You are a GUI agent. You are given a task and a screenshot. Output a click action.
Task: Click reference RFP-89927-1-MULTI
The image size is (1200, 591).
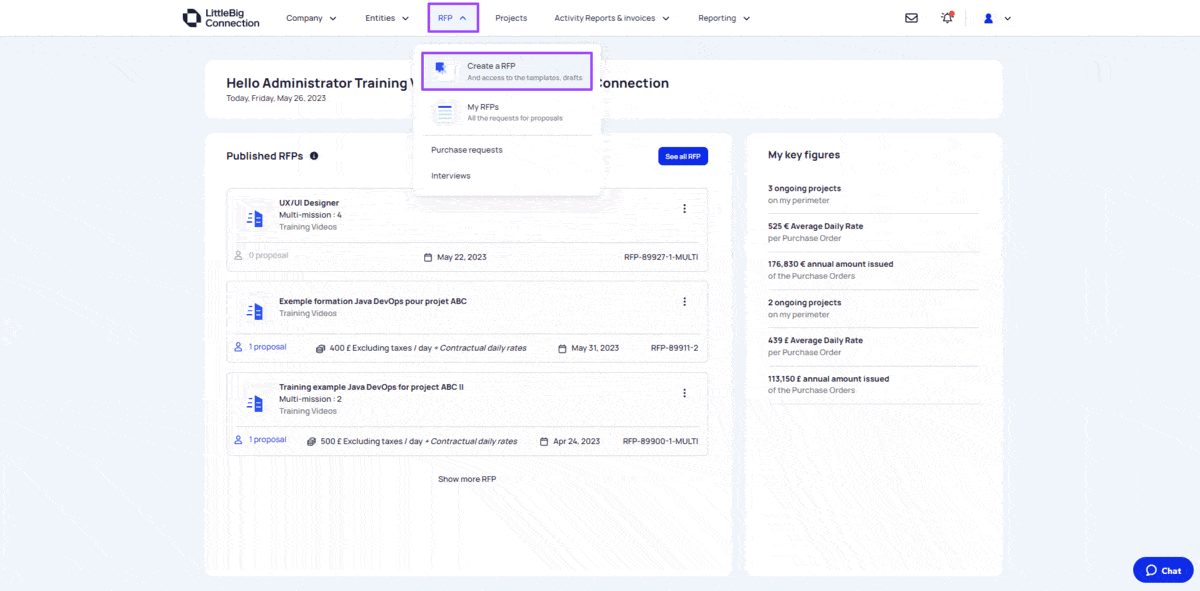pyautogui.click(x=661, y=257)
